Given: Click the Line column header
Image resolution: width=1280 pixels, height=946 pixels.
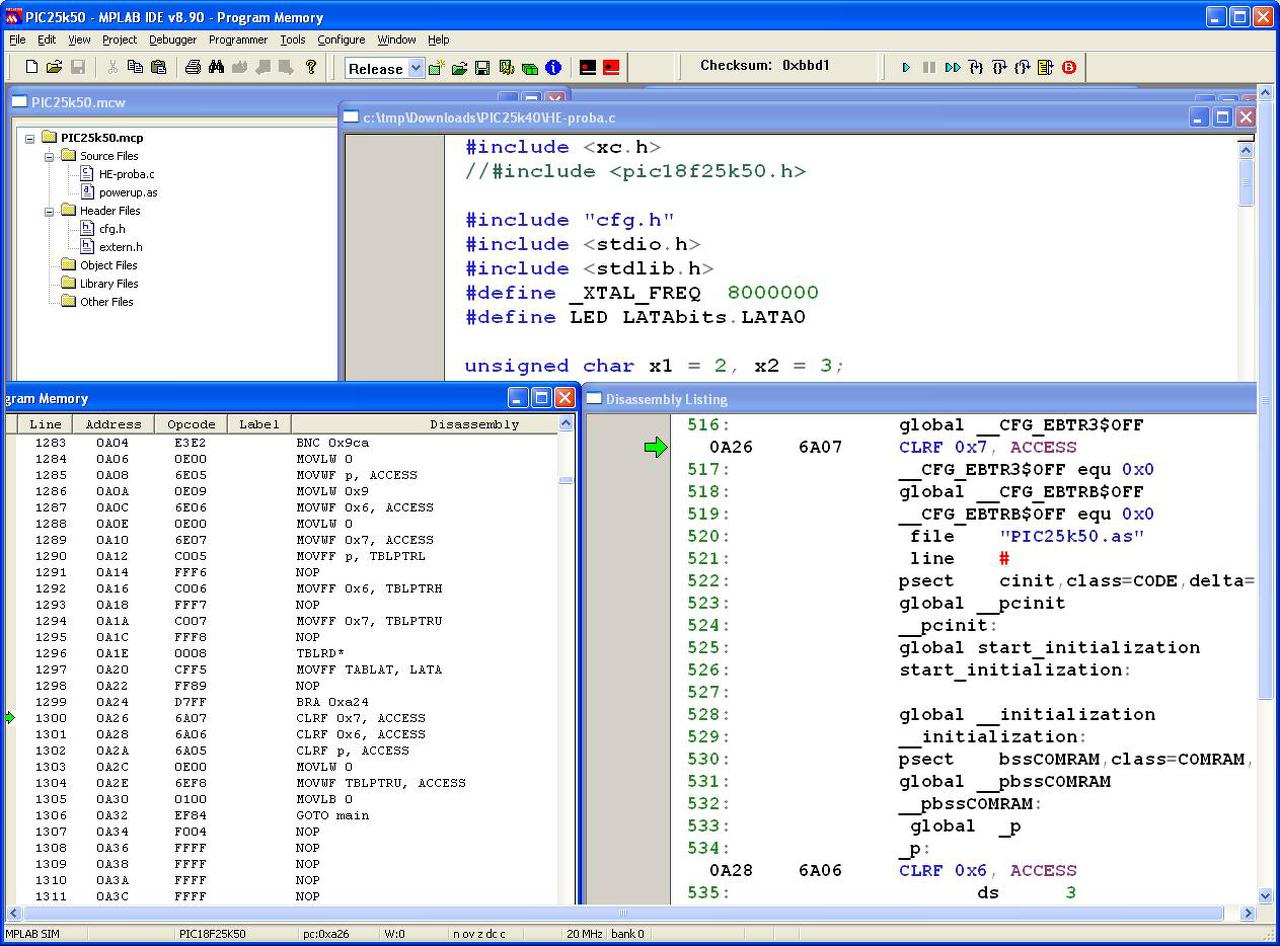Looking at the screenshot, I should [x=45, y=424].
